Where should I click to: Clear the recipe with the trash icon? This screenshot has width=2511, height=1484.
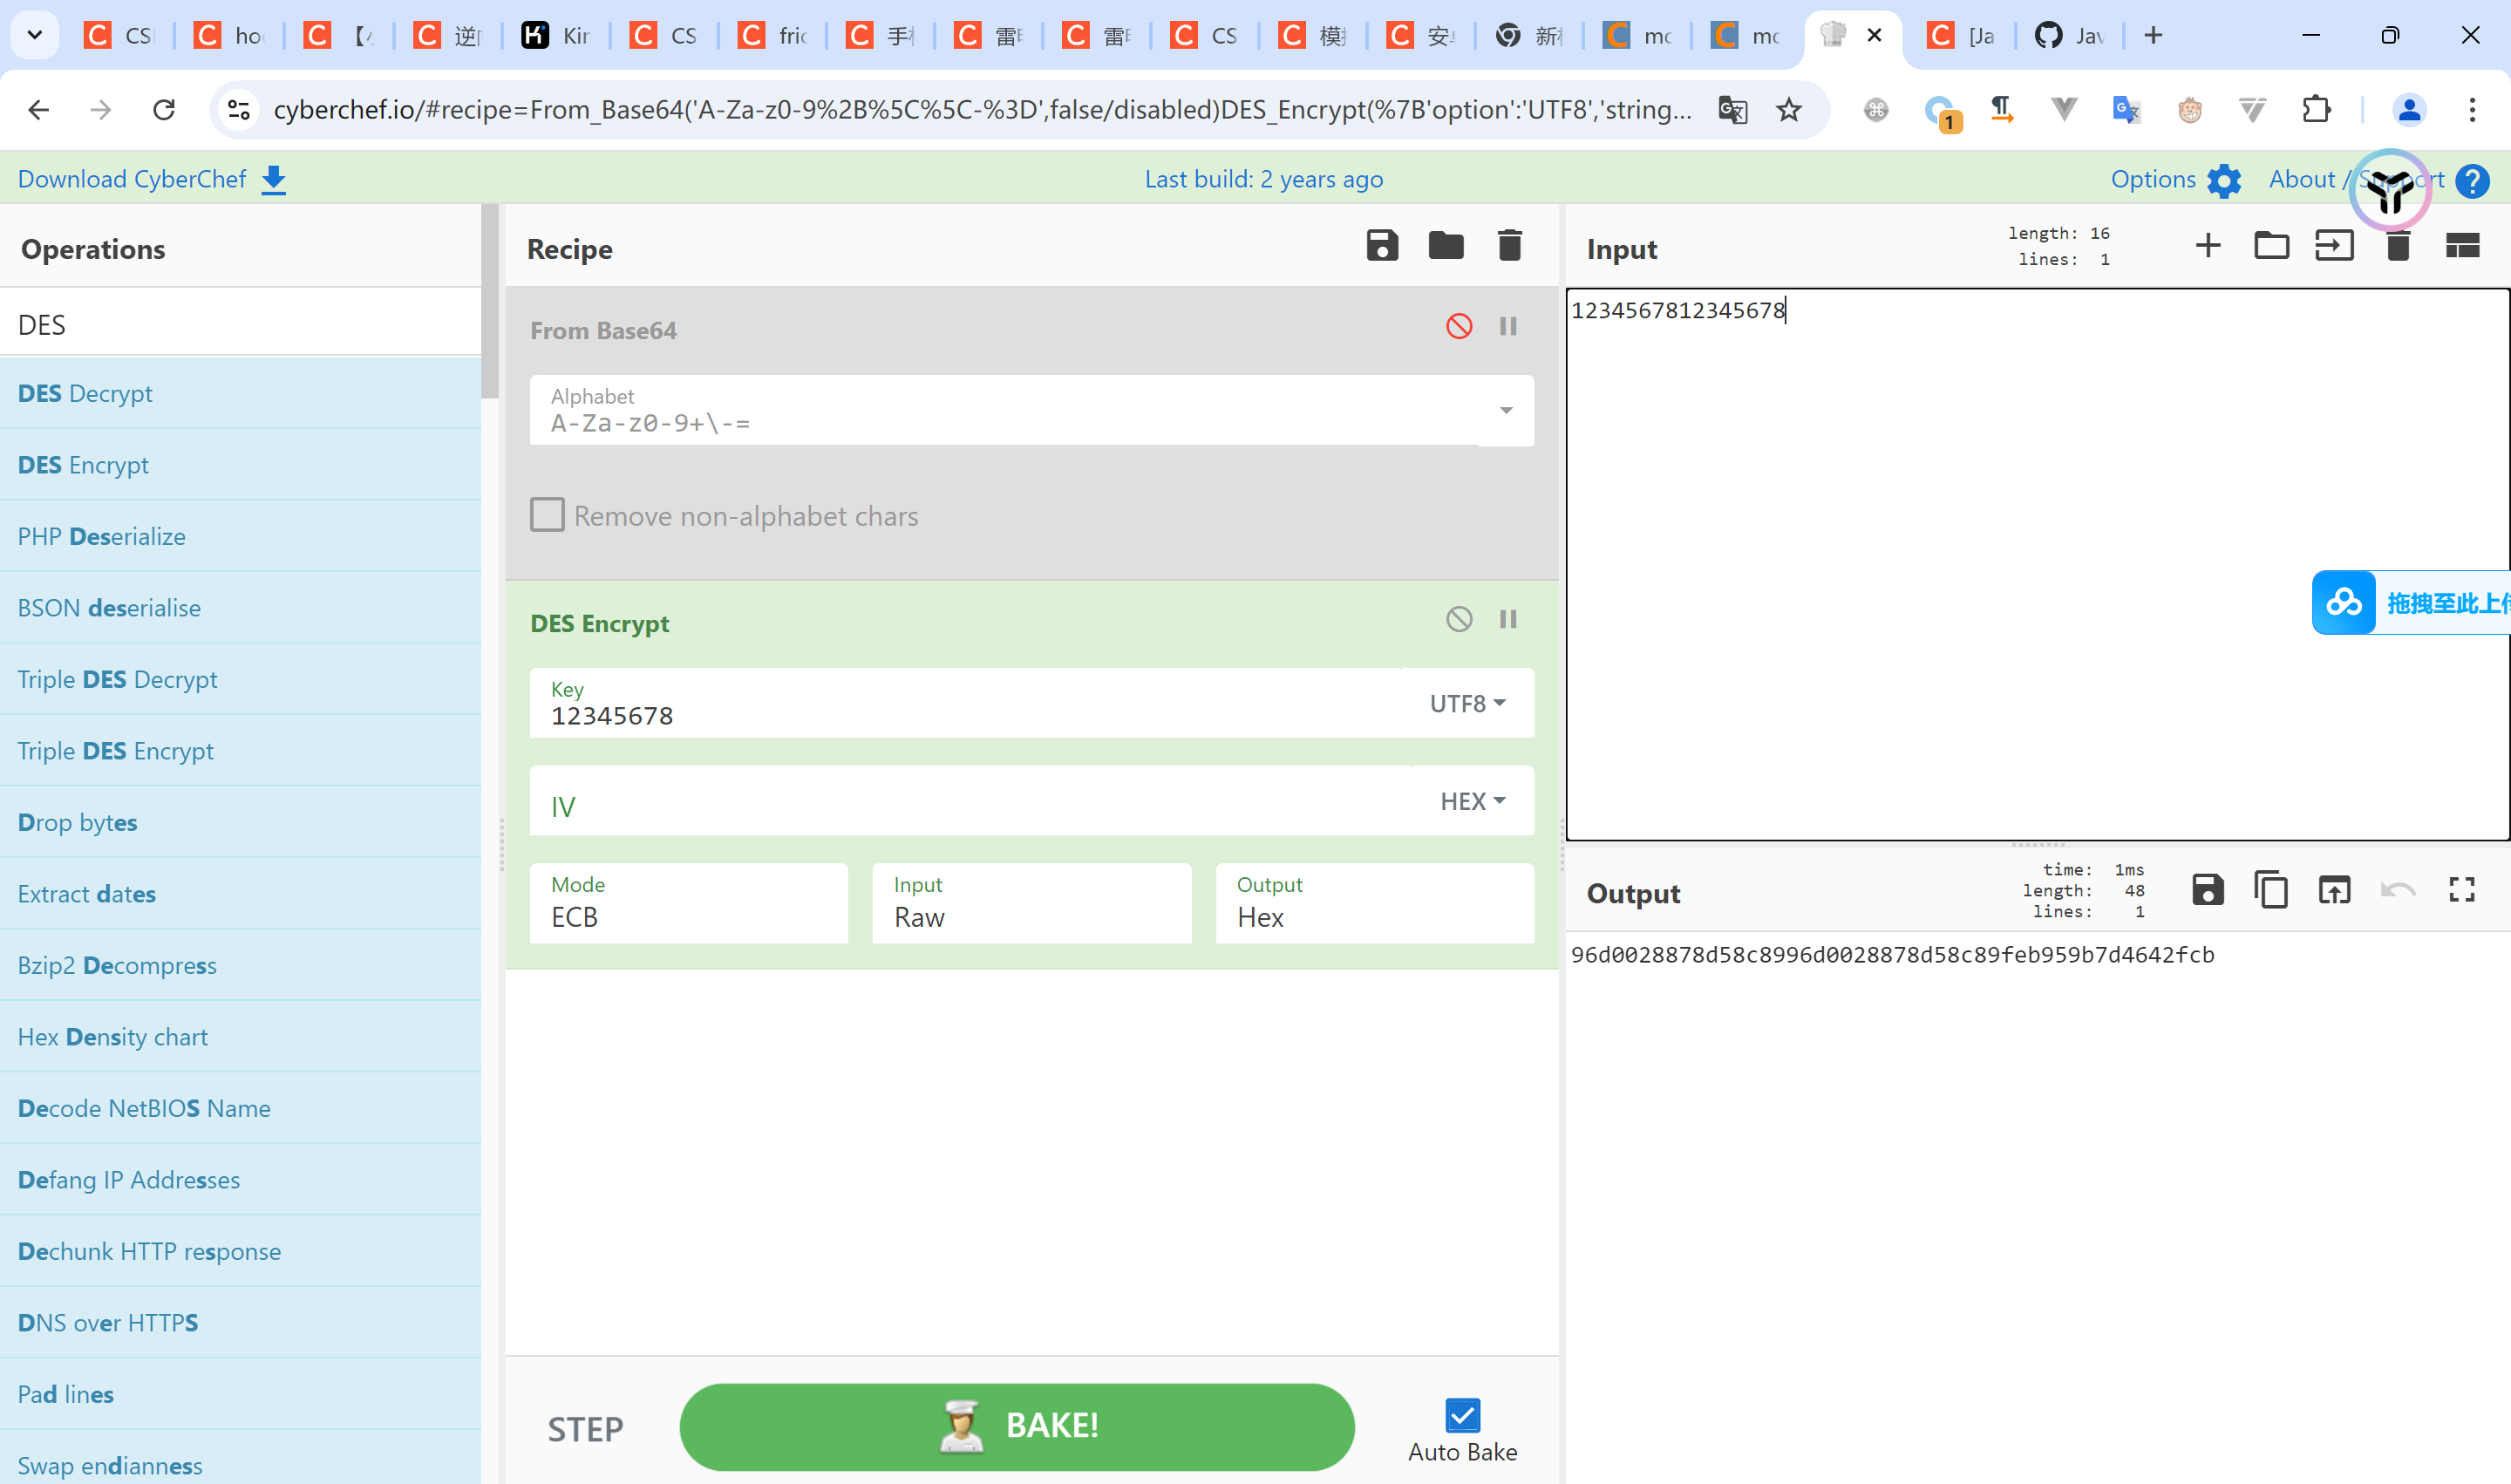tap(1510, 246)
